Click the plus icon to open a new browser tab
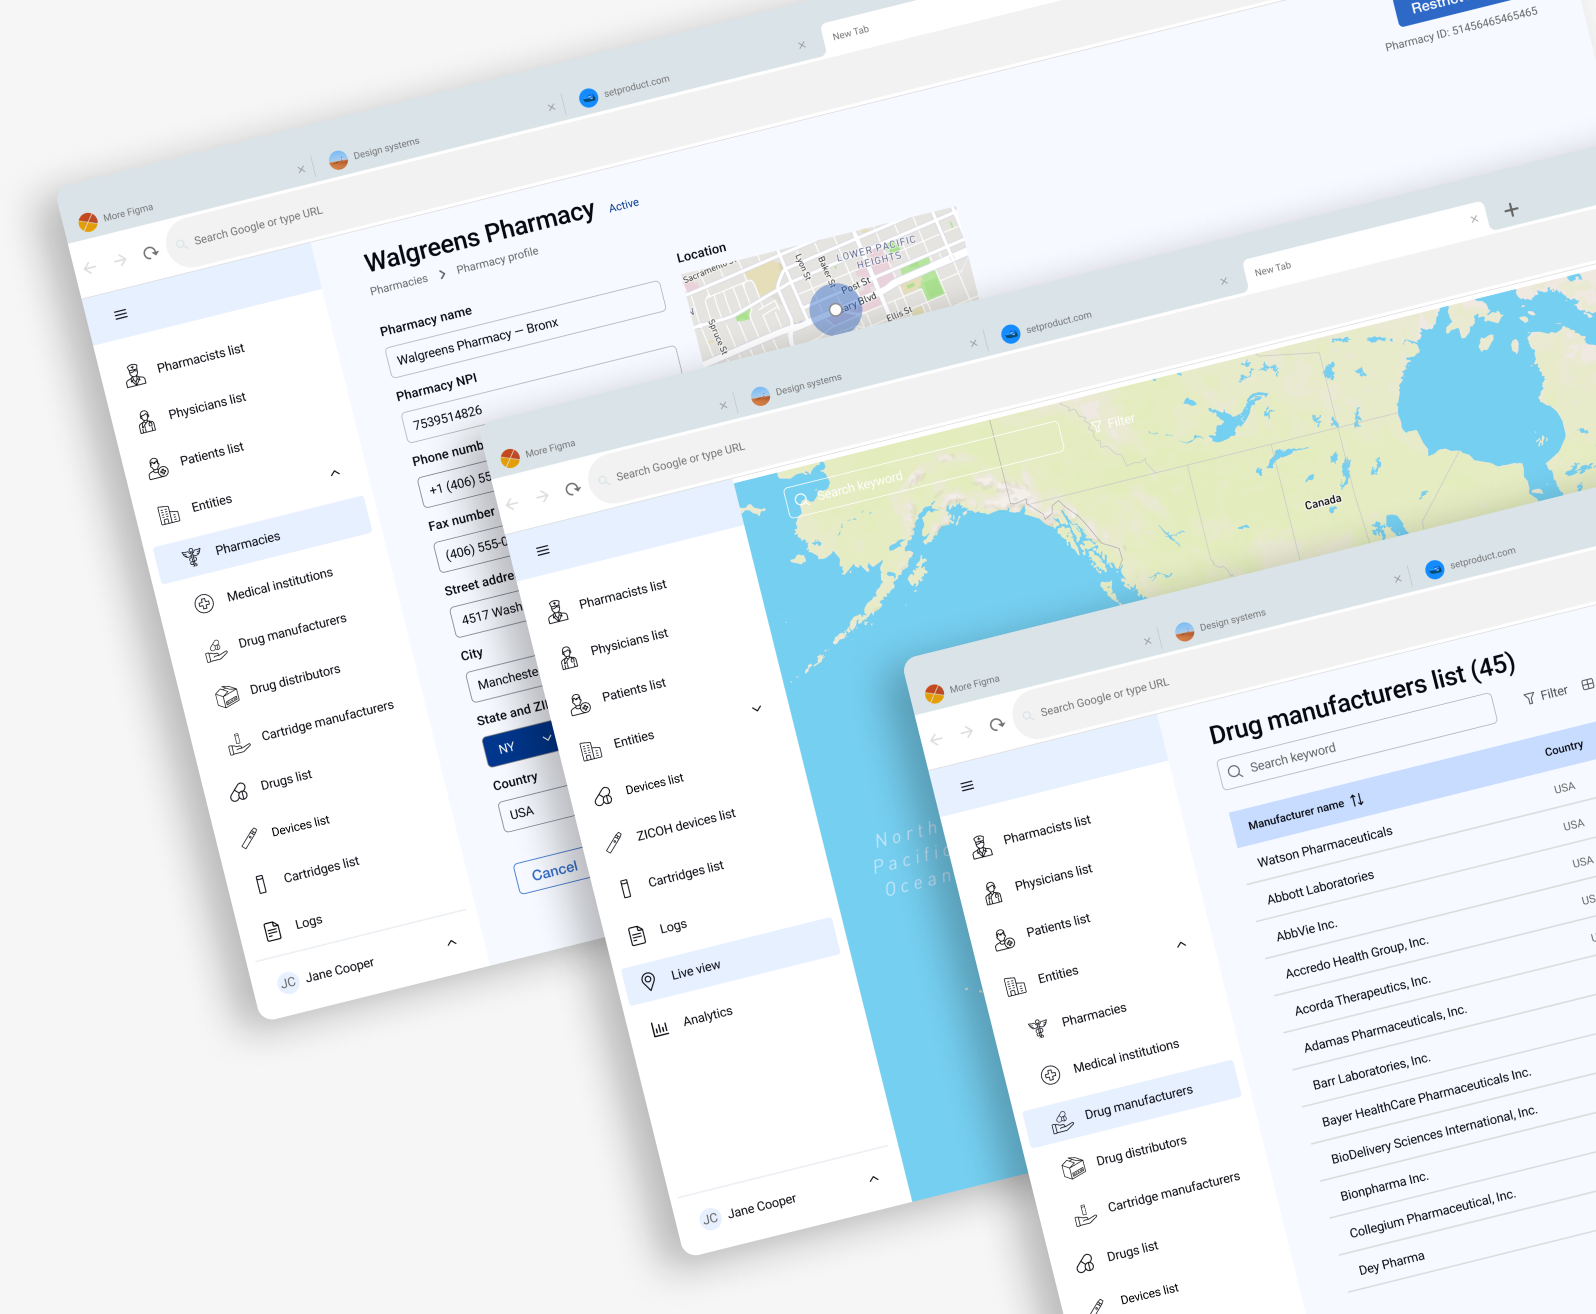 click(x=1511, y=209)
